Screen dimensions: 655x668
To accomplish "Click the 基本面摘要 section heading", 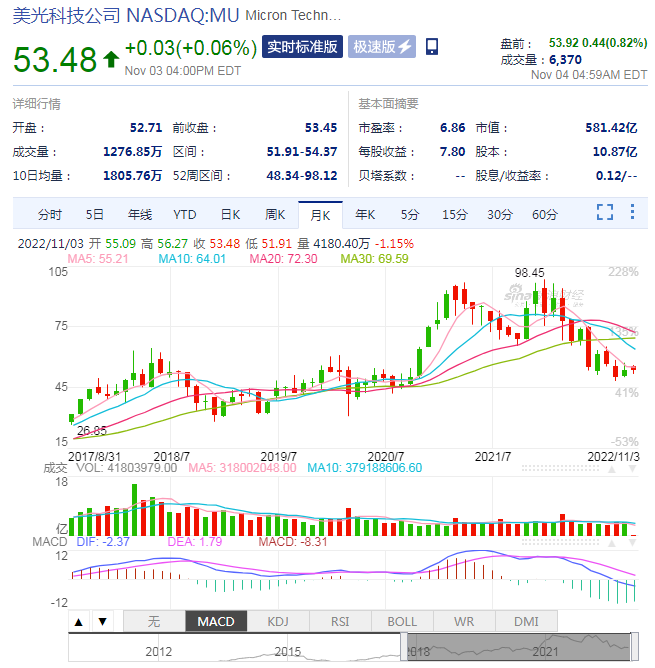I will 388,104.
